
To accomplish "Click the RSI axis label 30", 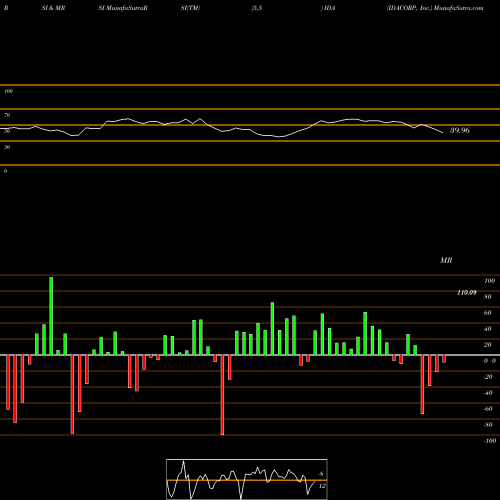I will click(7, 147).
